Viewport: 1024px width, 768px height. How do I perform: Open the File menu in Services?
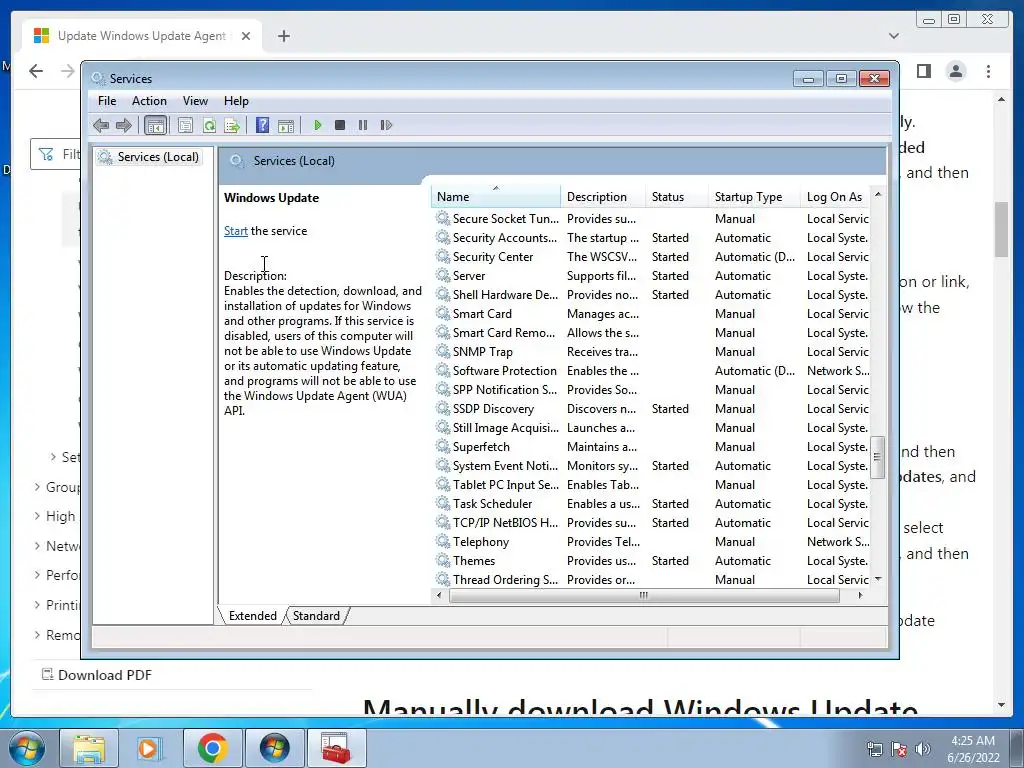coord(107,101)
